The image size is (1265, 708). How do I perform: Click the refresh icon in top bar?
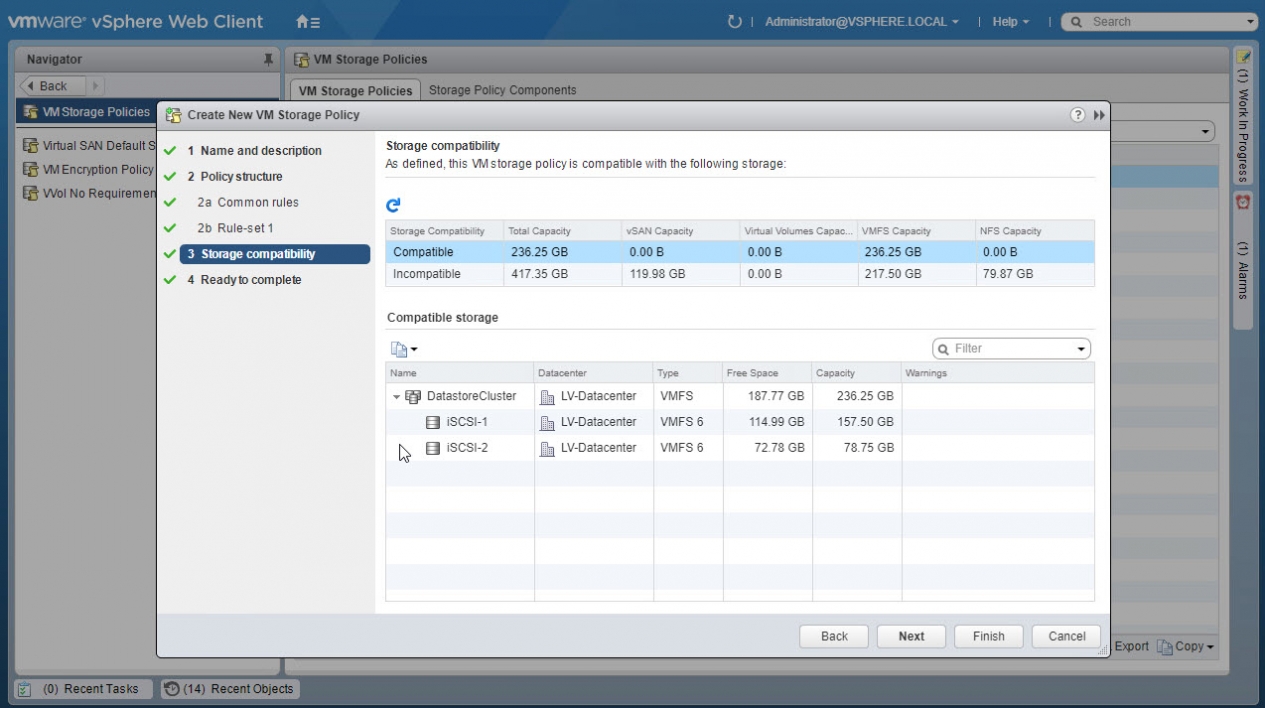tap(735, 21)
